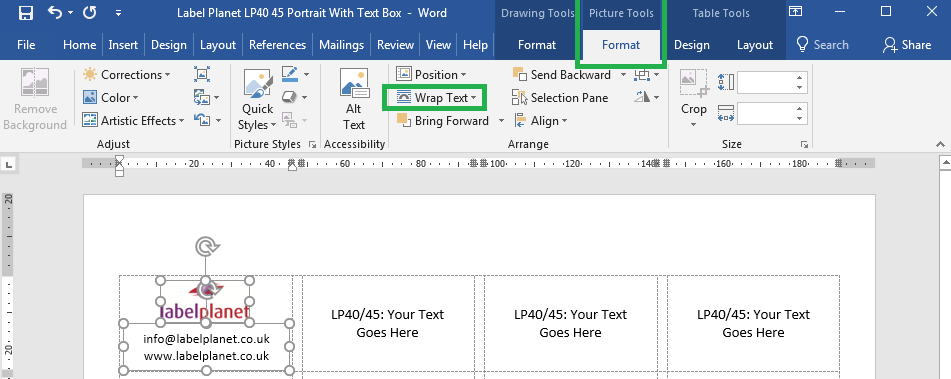The image size is (951, 379).
Task: Switch to the Home tab
Action: pos(79,45)
